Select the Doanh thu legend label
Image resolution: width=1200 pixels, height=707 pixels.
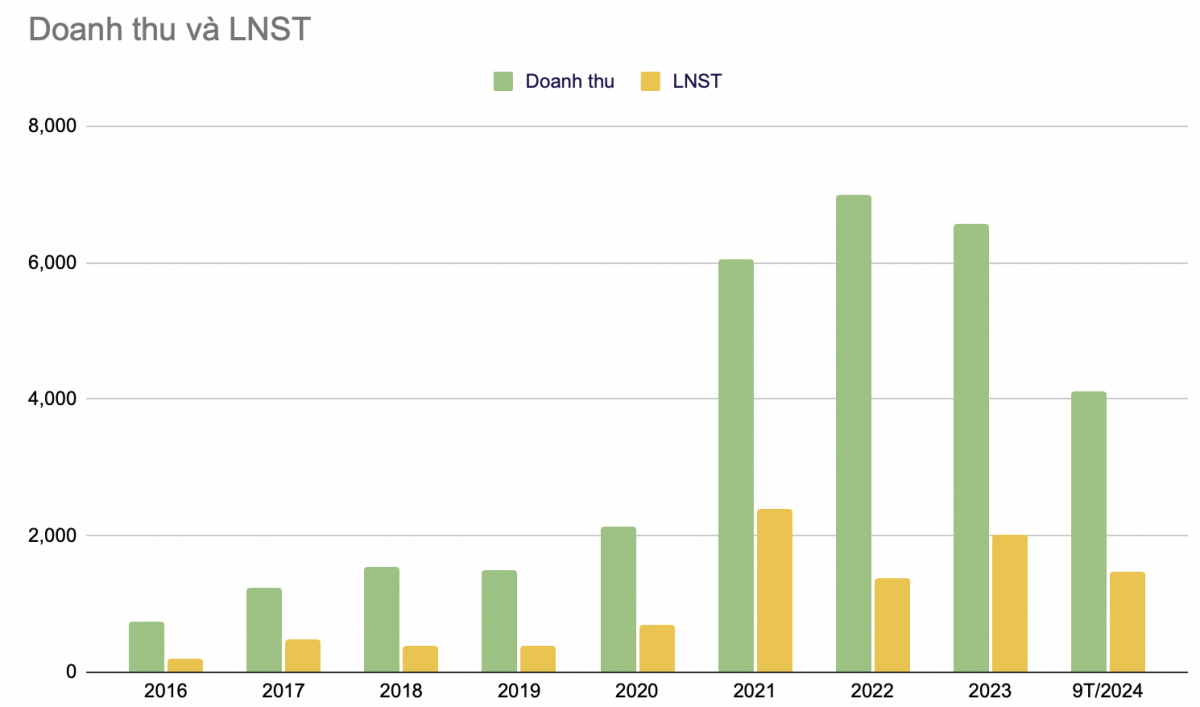[x=570, y=82]
